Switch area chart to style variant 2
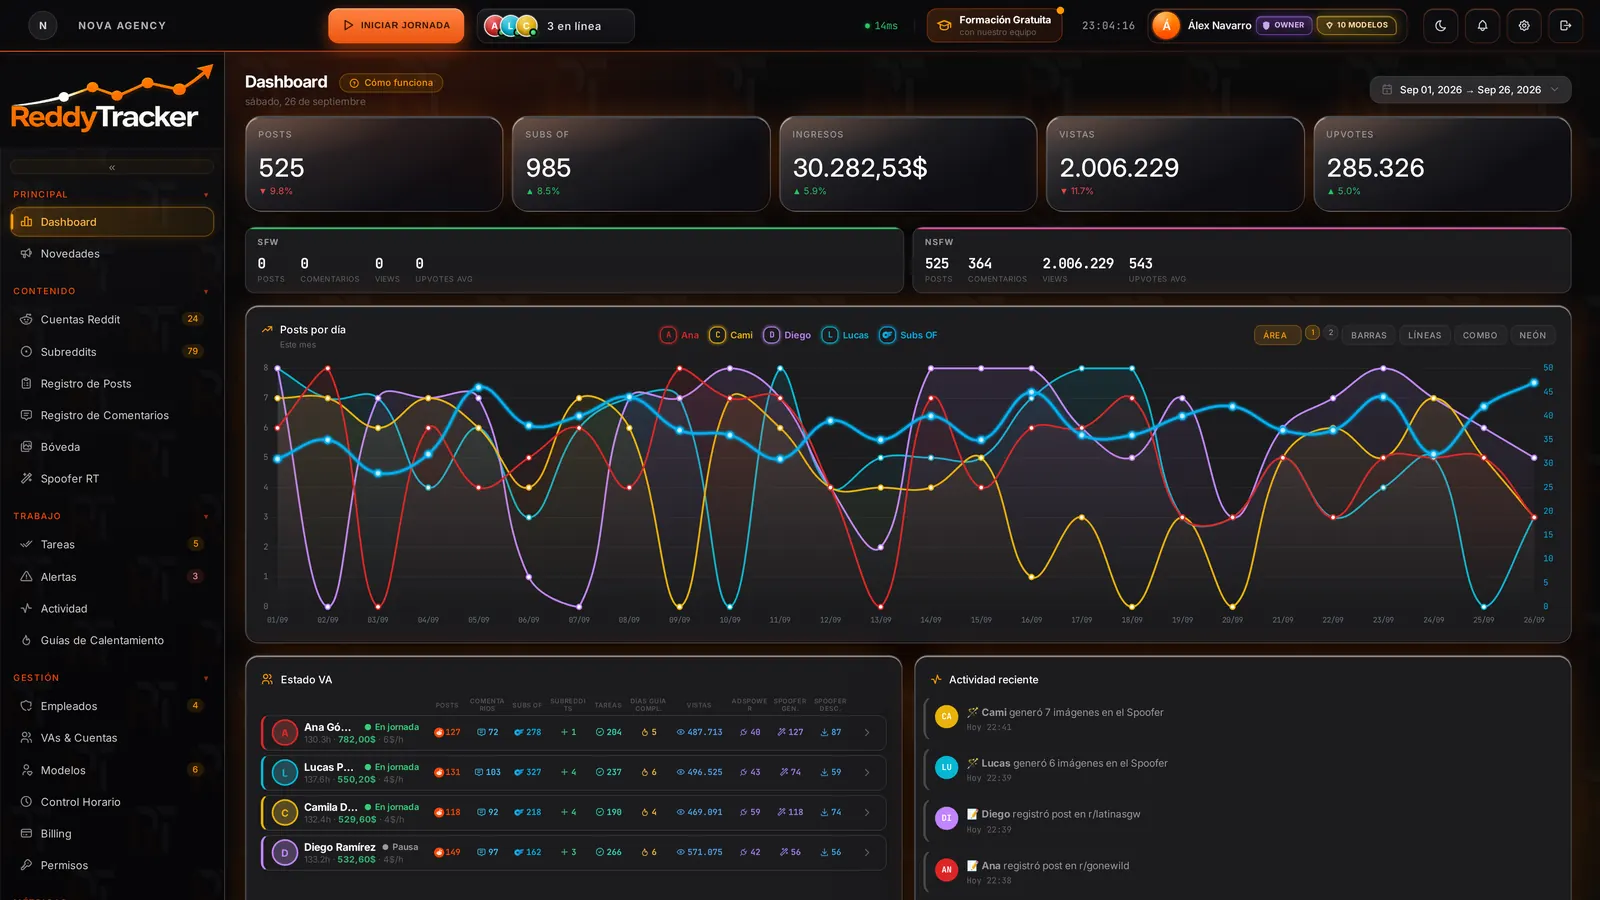Screen dimensions: 1600x900 coord(1331,333)
